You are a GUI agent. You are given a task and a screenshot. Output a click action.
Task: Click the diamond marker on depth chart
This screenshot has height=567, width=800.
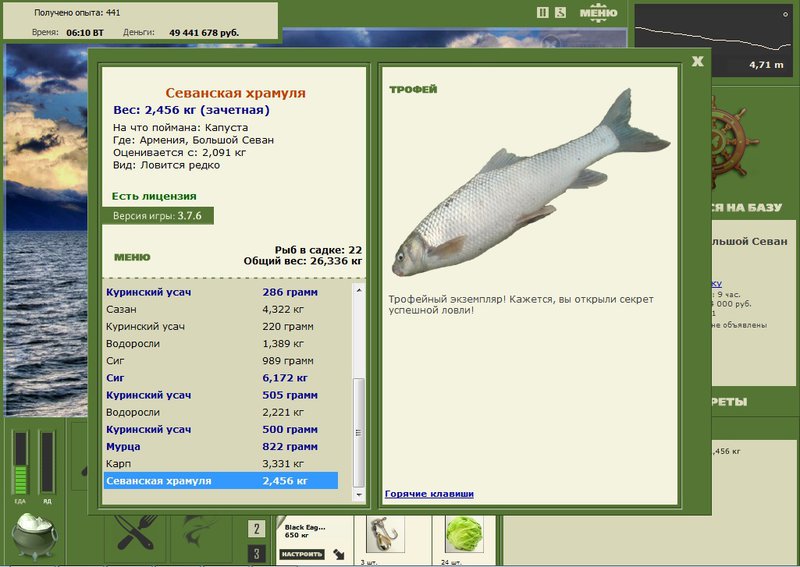point(786,14)
